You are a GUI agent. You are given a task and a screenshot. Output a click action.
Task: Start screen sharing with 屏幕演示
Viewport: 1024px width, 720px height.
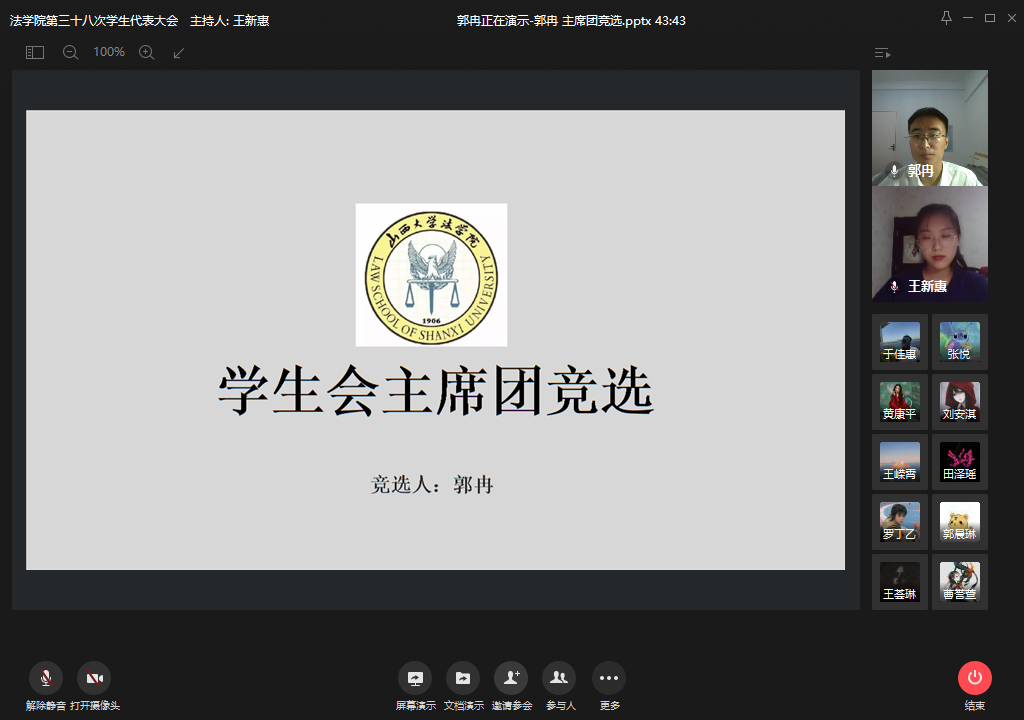[415, 687]
